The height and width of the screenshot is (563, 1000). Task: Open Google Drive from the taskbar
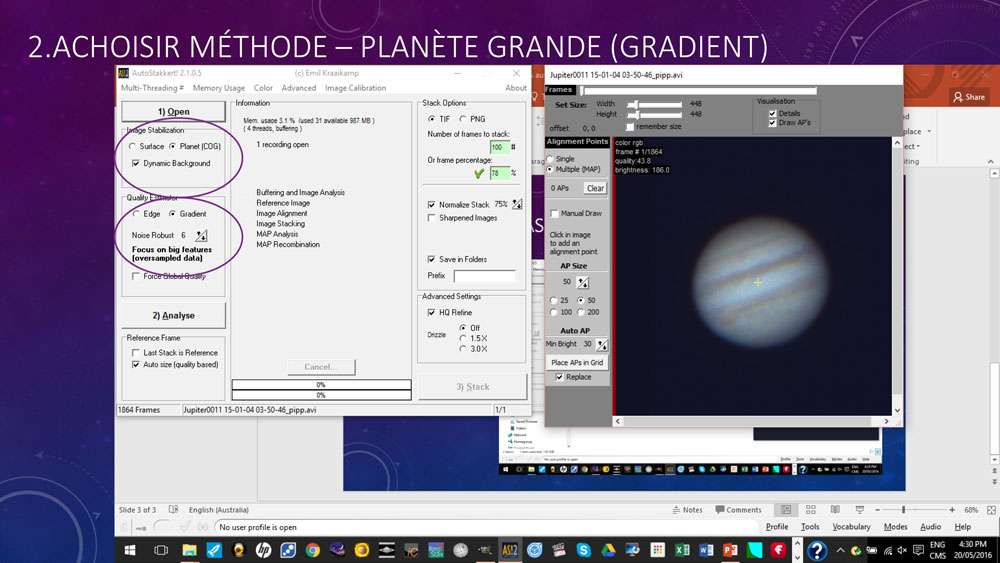point(608,550)
